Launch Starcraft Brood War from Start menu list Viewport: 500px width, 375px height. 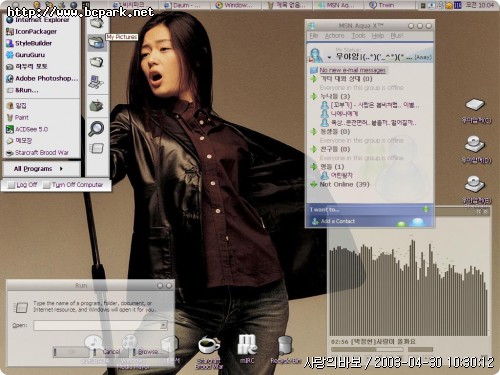pos(38,153)
